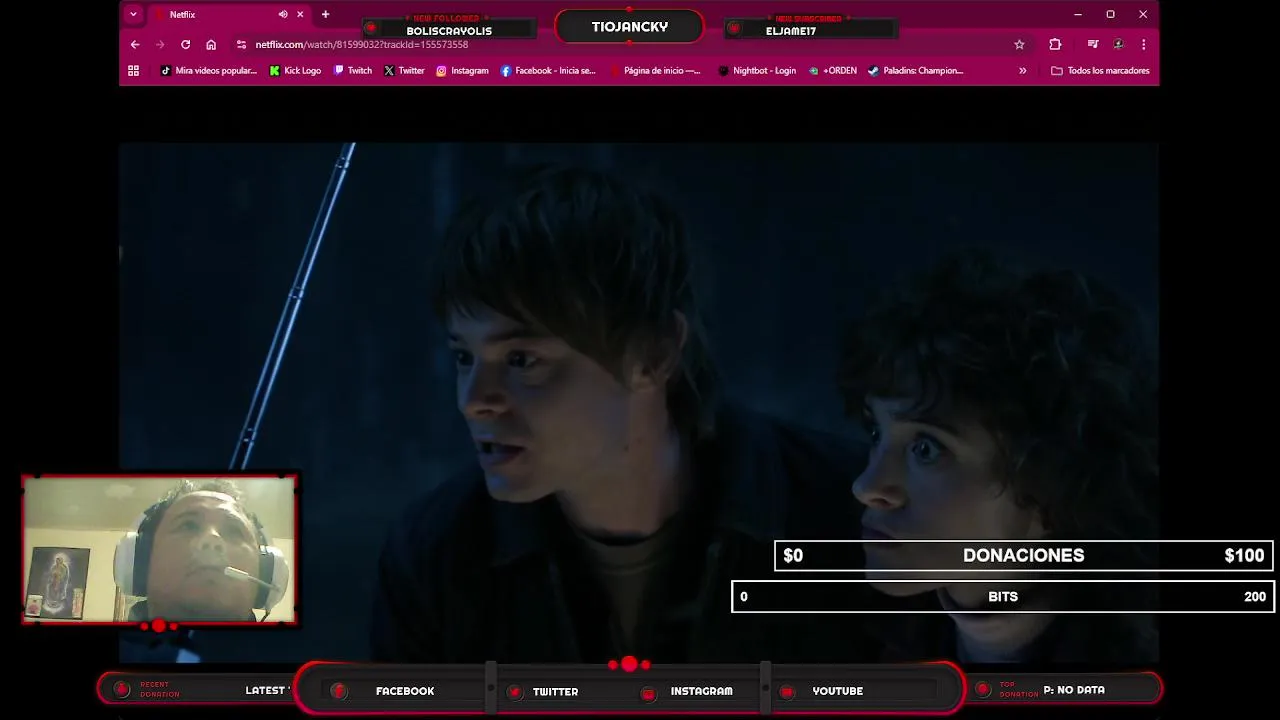Screen dimensions: 1280x720
Task: Click the LATEST donation text
Action: click(x=267, y=690)
